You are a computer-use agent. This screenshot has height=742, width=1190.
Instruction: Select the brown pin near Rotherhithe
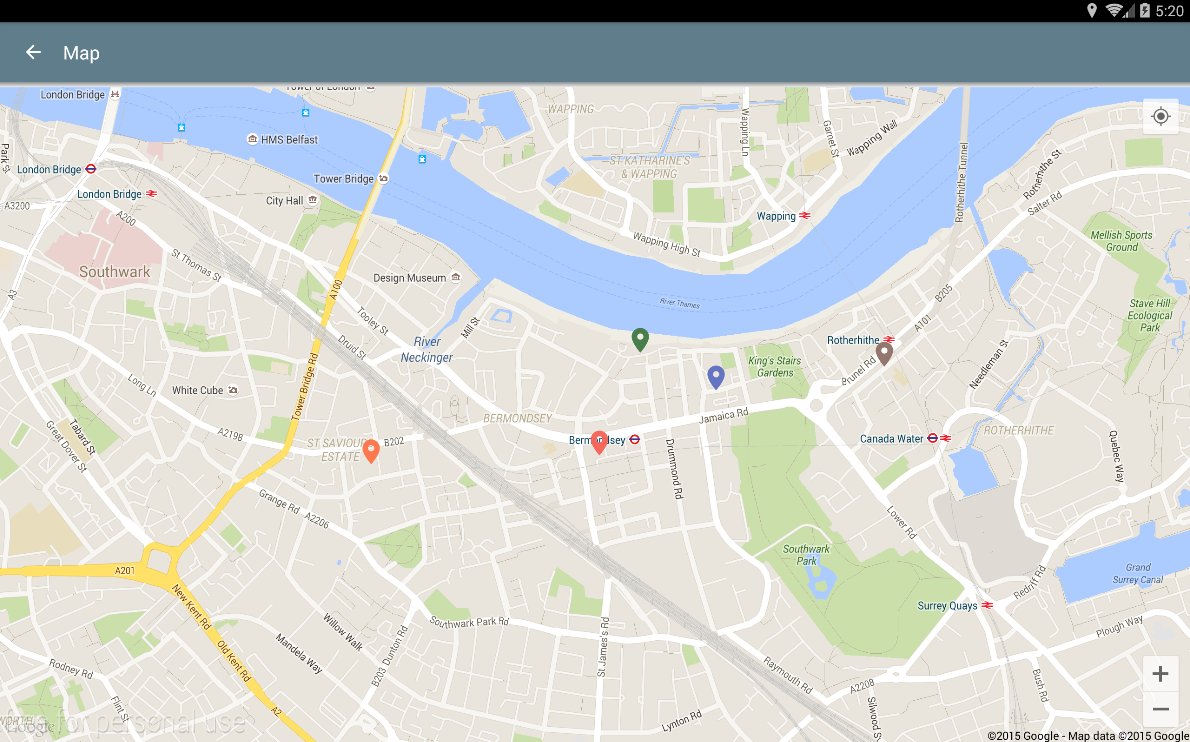(x=884, y=354)
